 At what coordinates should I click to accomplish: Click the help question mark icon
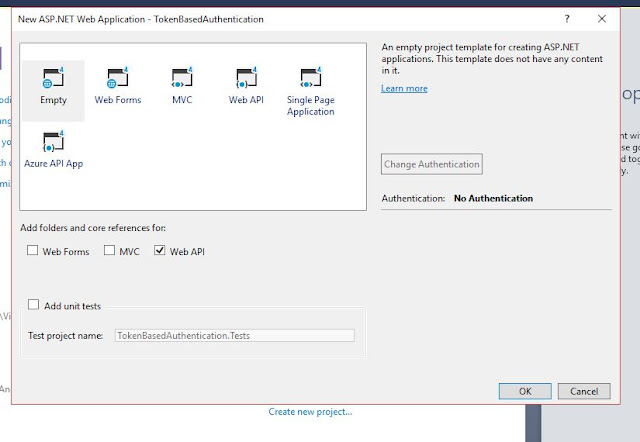(567, 19)
